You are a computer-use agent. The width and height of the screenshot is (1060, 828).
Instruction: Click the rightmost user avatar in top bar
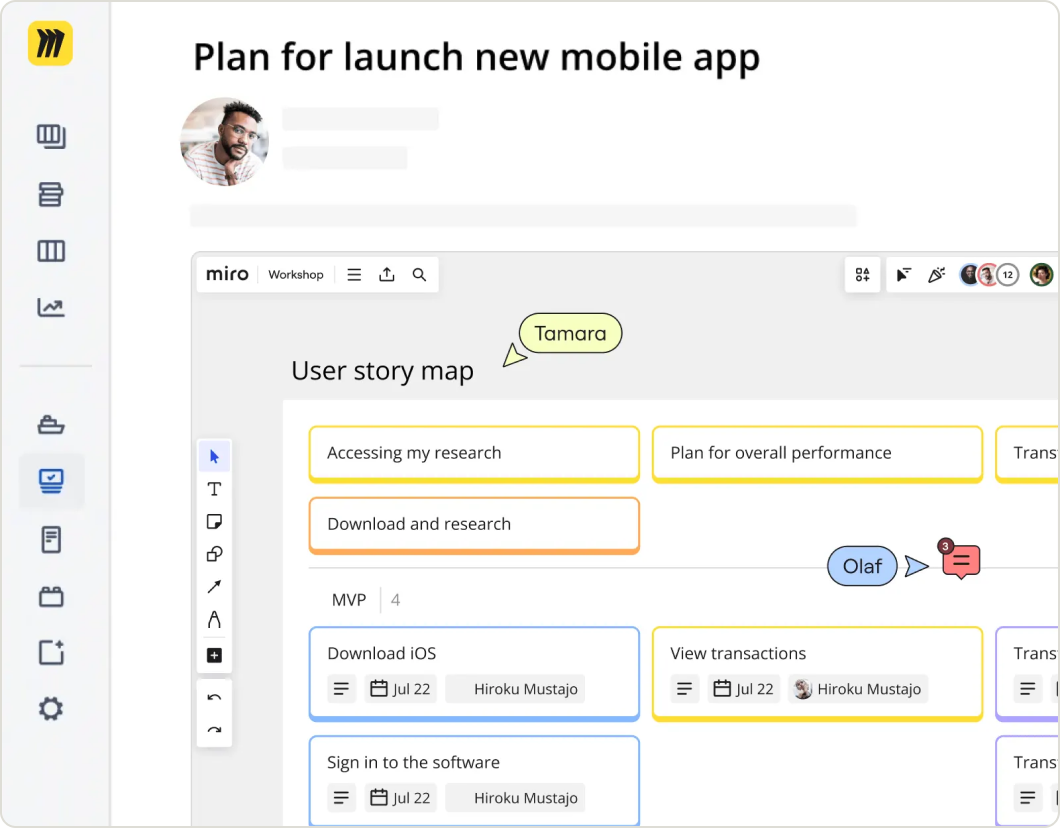tap(1042, 274)
